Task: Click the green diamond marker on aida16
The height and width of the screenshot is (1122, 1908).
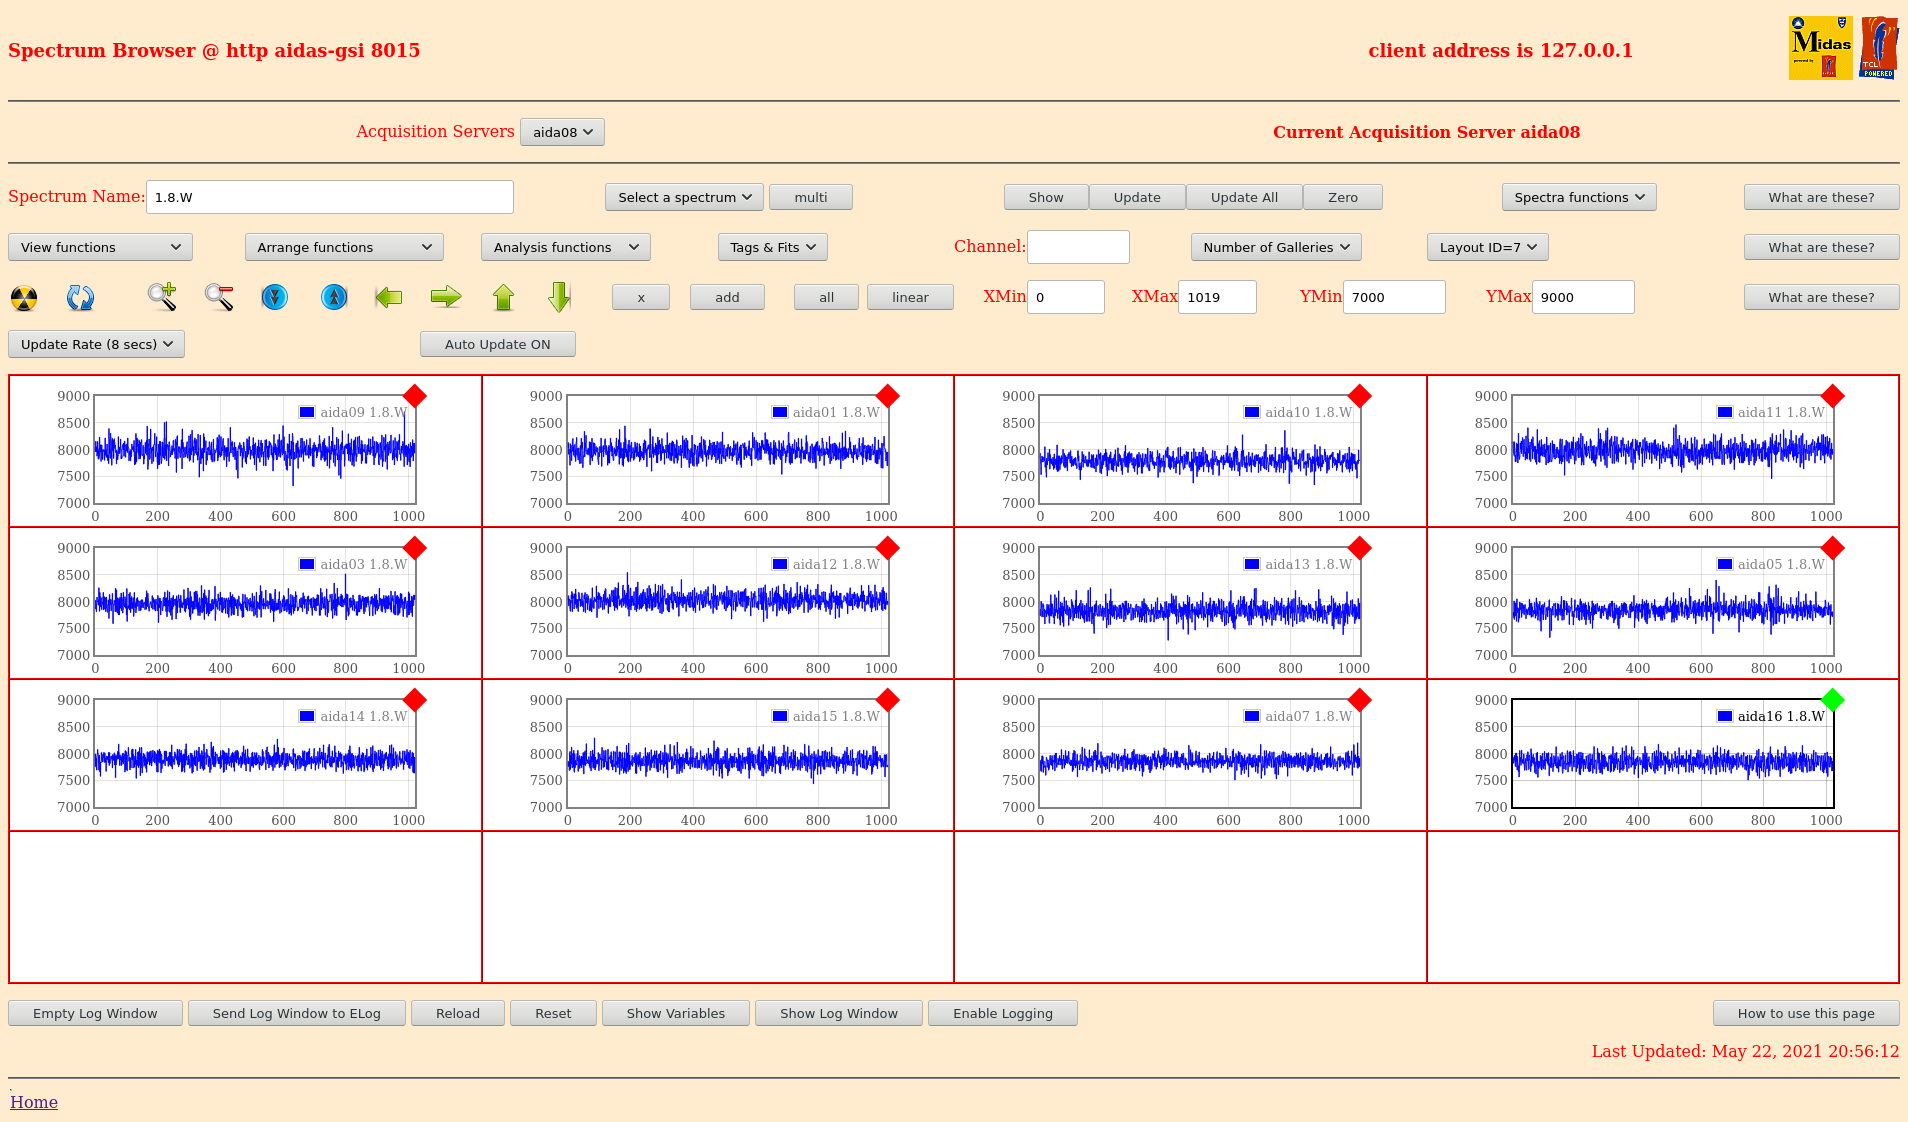Action: 1832,700
